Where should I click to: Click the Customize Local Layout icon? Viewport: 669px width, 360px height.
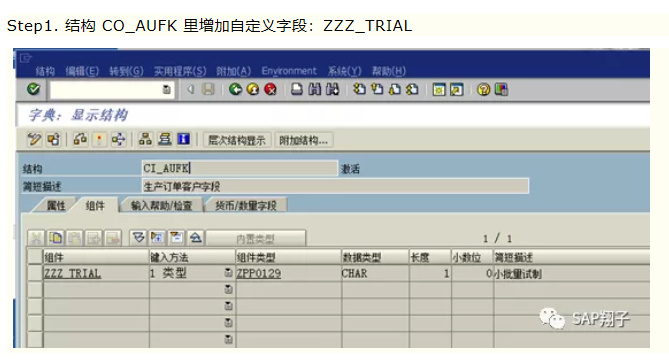(501, 90)
